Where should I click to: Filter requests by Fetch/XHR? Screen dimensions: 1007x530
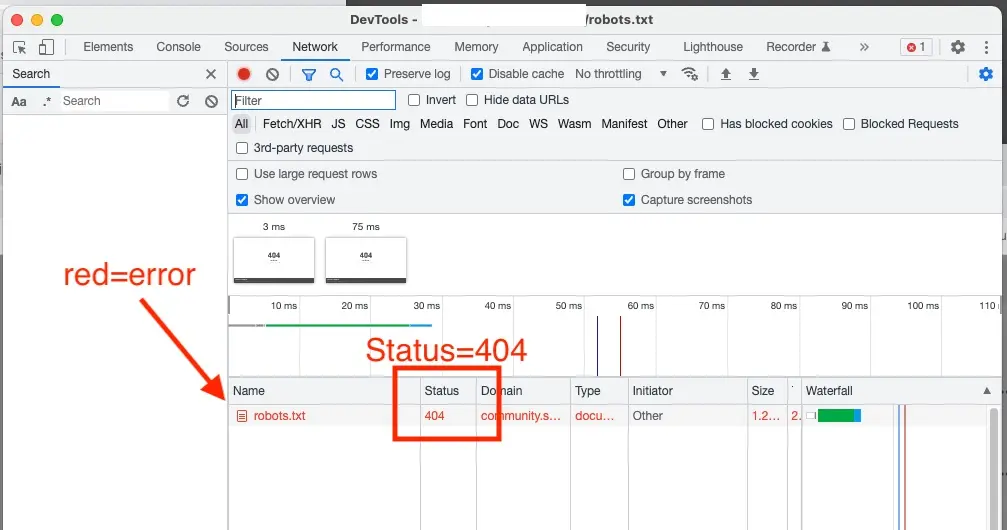pyautogui.click(x=292, y=124)
